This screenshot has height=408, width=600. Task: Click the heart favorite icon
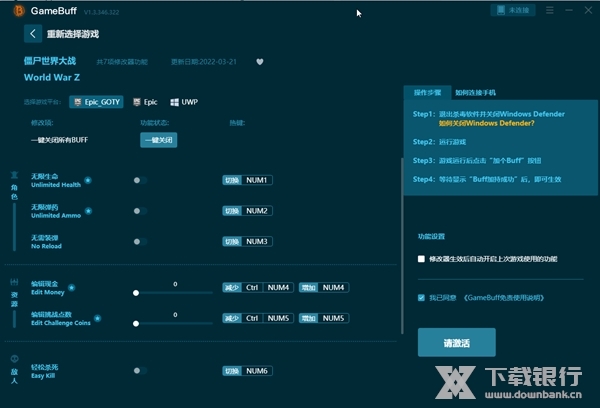(x=260, y=61)
